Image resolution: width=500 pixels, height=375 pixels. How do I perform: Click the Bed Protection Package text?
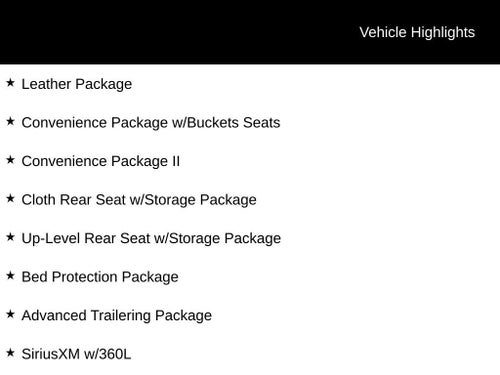pyautogui.click(x=100, y=277)
